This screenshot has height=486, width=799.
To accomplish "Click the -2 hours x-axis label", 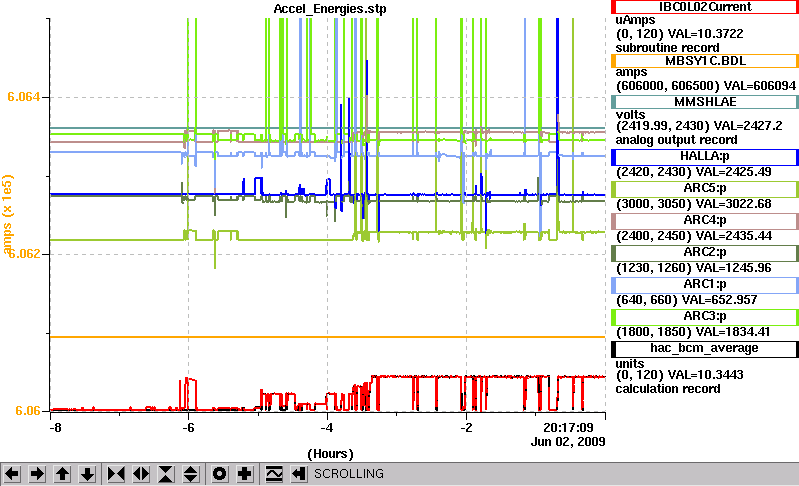I will click(466, 428).
